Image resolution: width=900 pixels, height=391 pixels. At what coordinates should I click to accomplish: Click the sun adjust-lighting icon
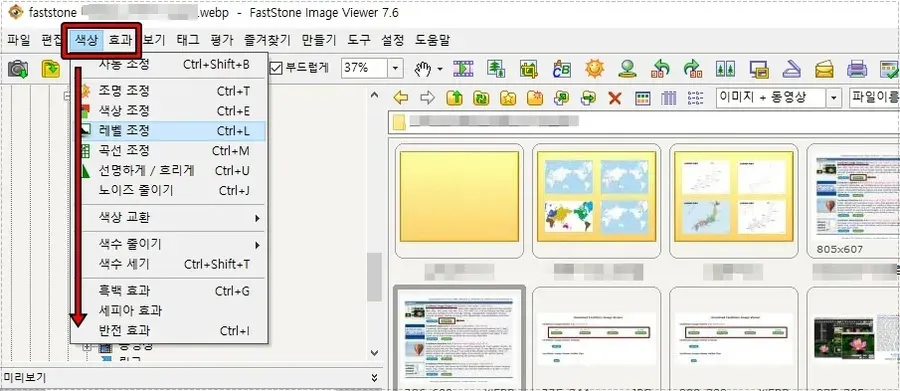point(595,69)
